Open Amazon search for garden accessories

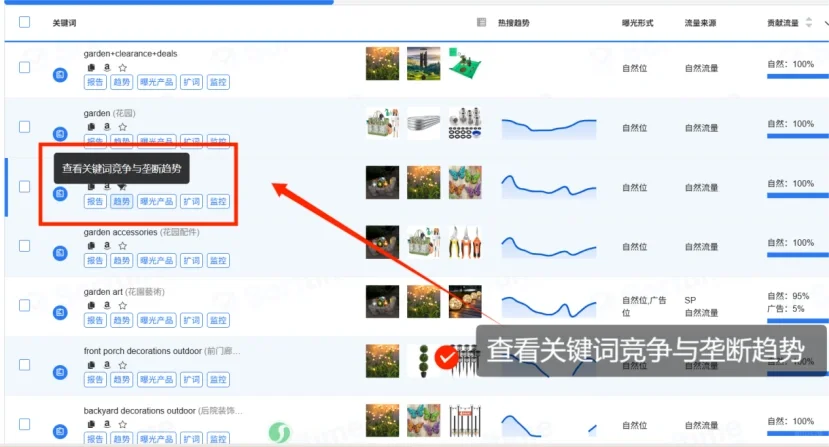point(107,245)
